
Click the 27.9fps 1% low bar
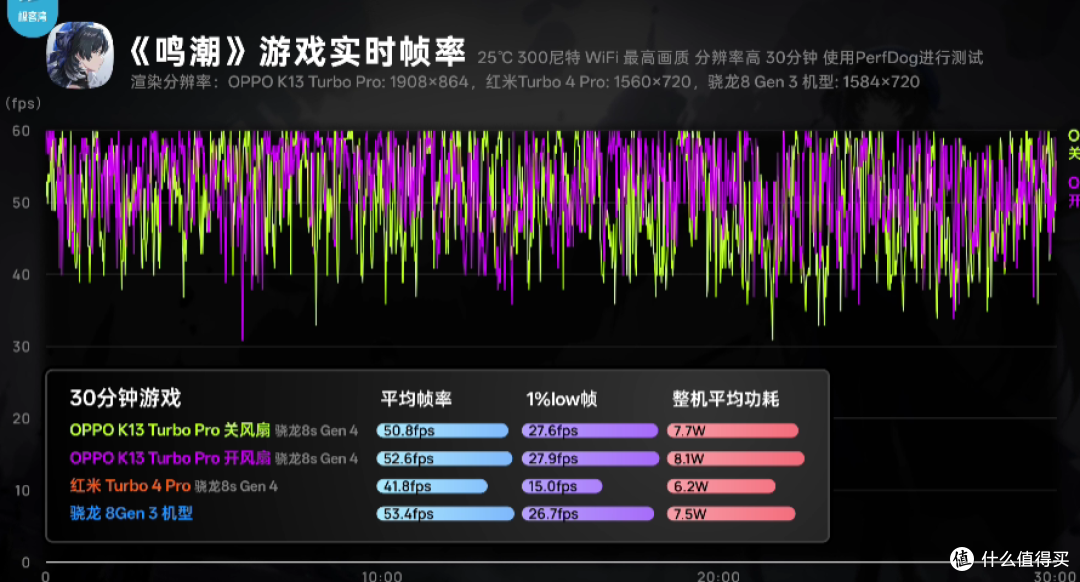click(x=590, y=458)
